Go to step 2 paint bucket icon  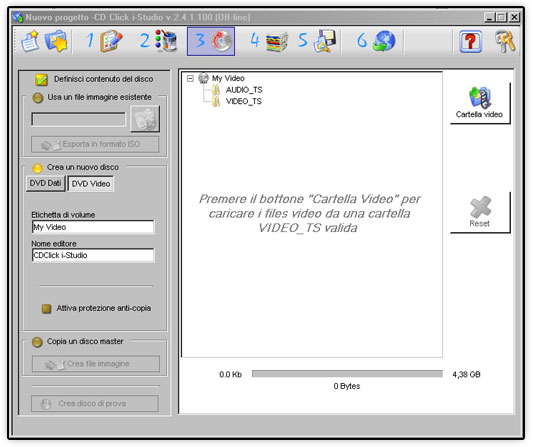coord(158,41)
